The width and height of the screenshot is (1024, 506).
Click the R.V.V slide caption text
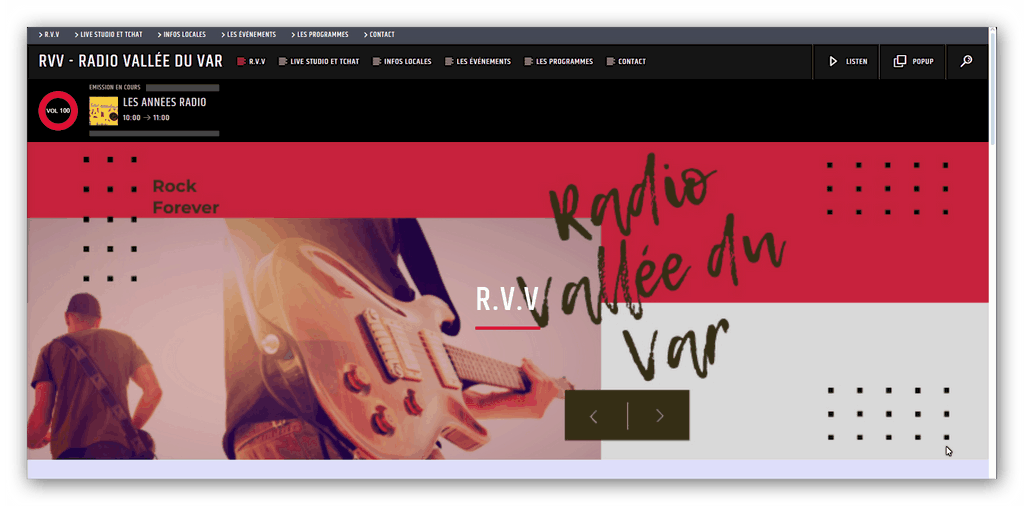coord(507,299)
